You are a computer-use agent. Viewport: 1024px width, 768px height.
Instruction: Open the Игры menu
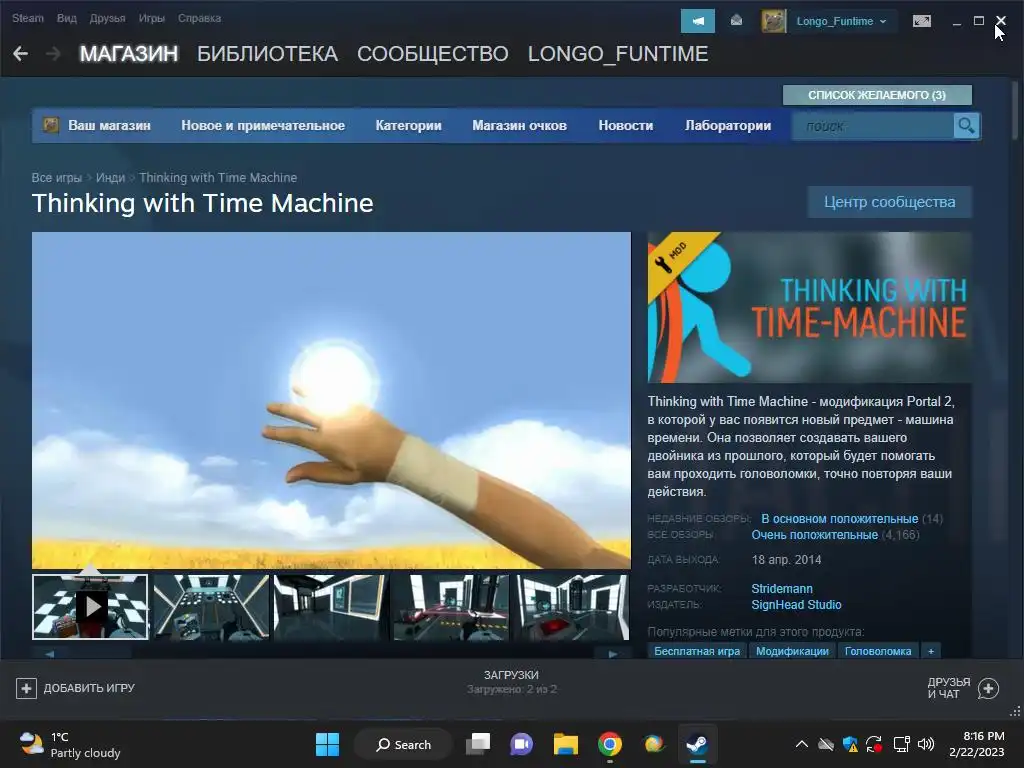point(152,18)
